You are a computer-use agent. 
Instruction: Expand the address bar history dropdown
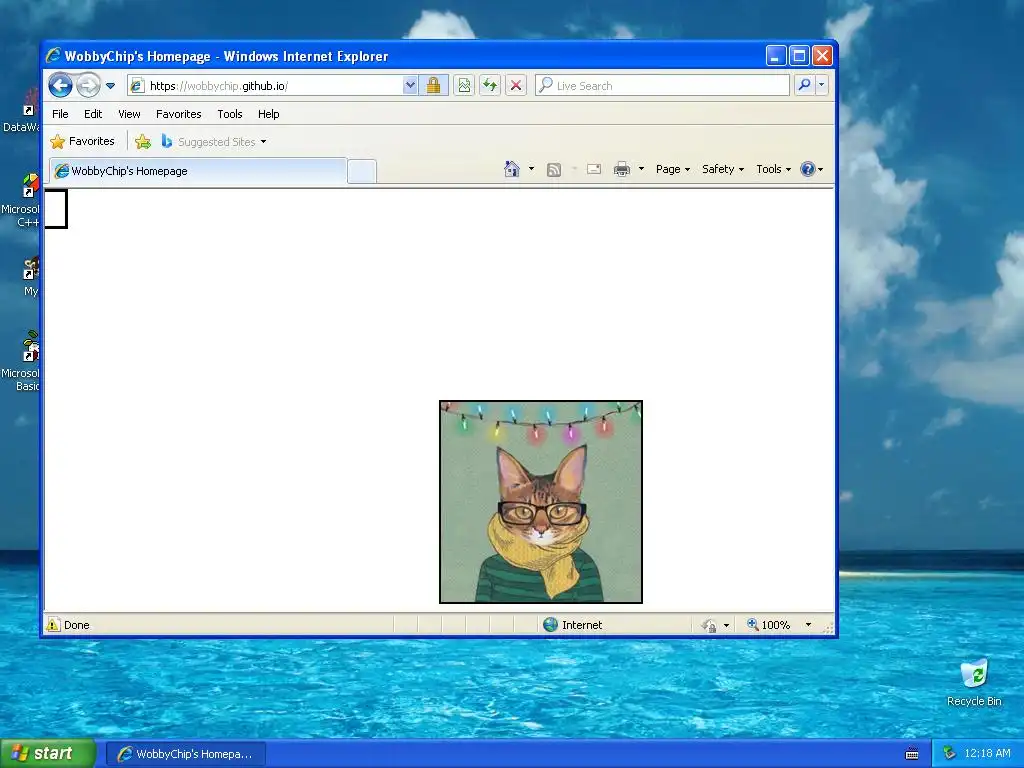(x=409, y=86)
